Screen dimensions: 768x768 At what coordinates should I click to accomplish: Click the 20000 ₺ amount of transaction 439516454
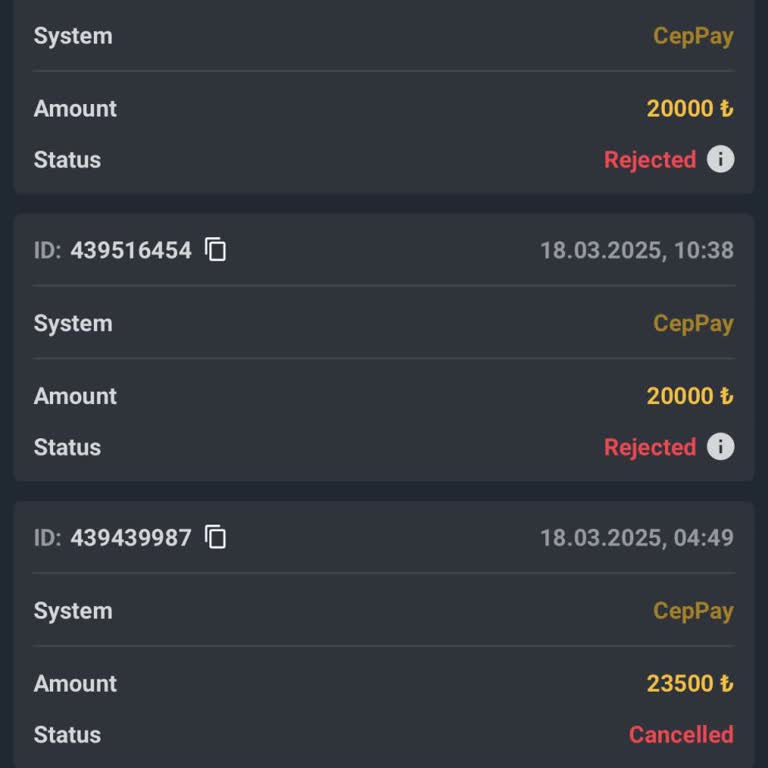click(689, 396)
